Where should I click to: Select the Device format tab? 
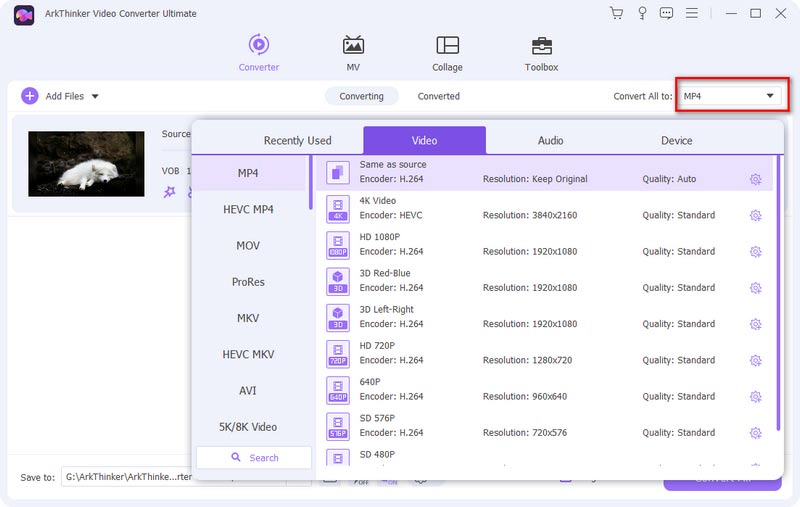pyautogui.click(x=677, y=141)
